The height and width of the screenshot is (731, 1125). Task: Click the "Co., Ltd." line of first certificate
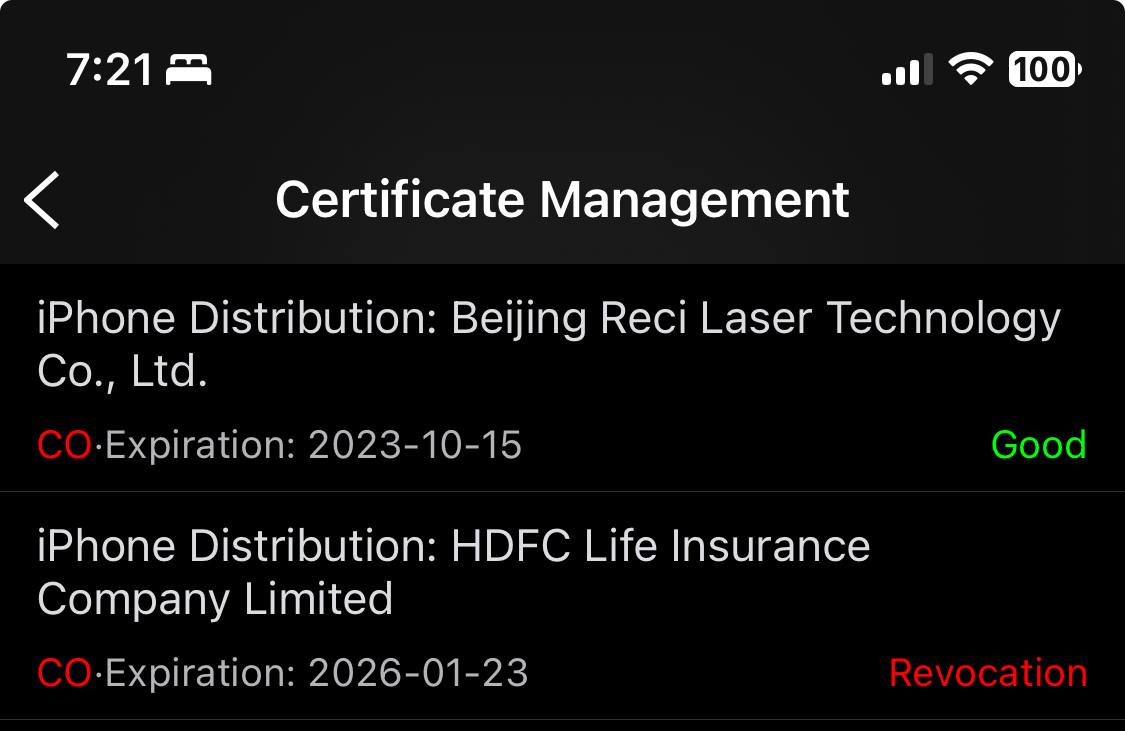[122, 372]
